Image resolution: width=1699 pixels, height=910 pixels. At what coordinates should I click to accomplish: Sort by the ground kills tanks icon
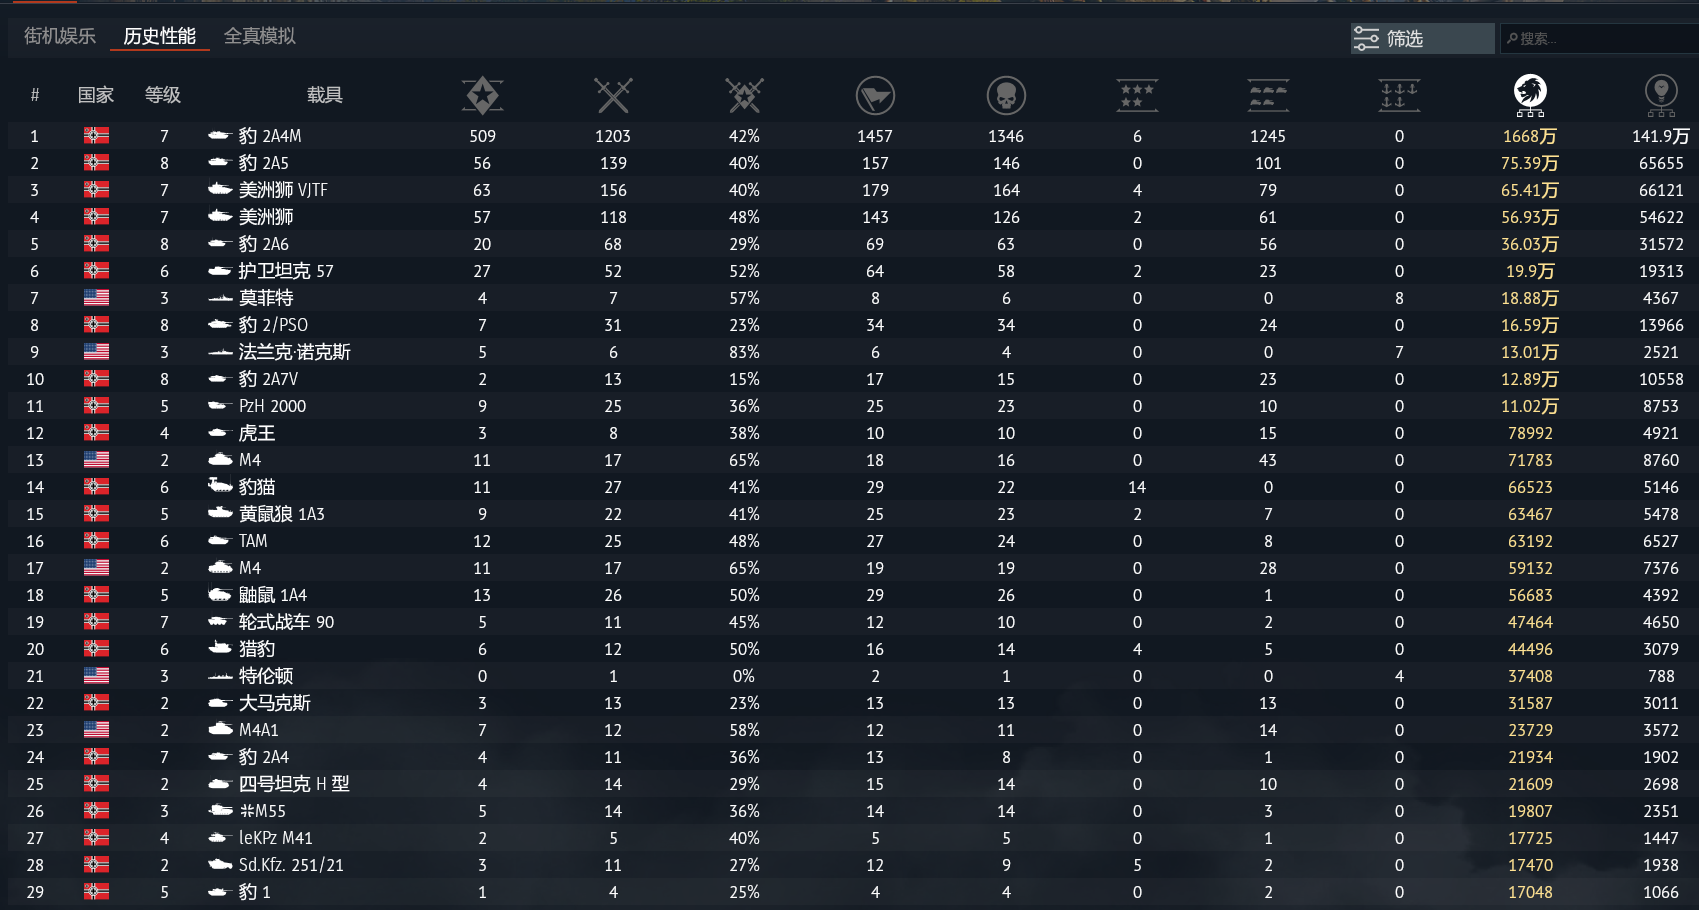(x=1268, y=95)
